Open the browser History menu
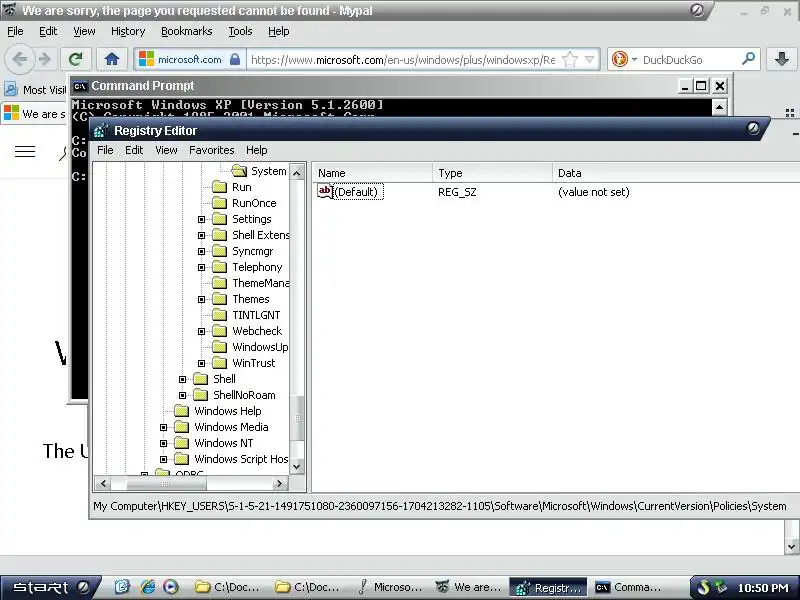Screen dimensions: 800x600 click(x=128, y=31)
